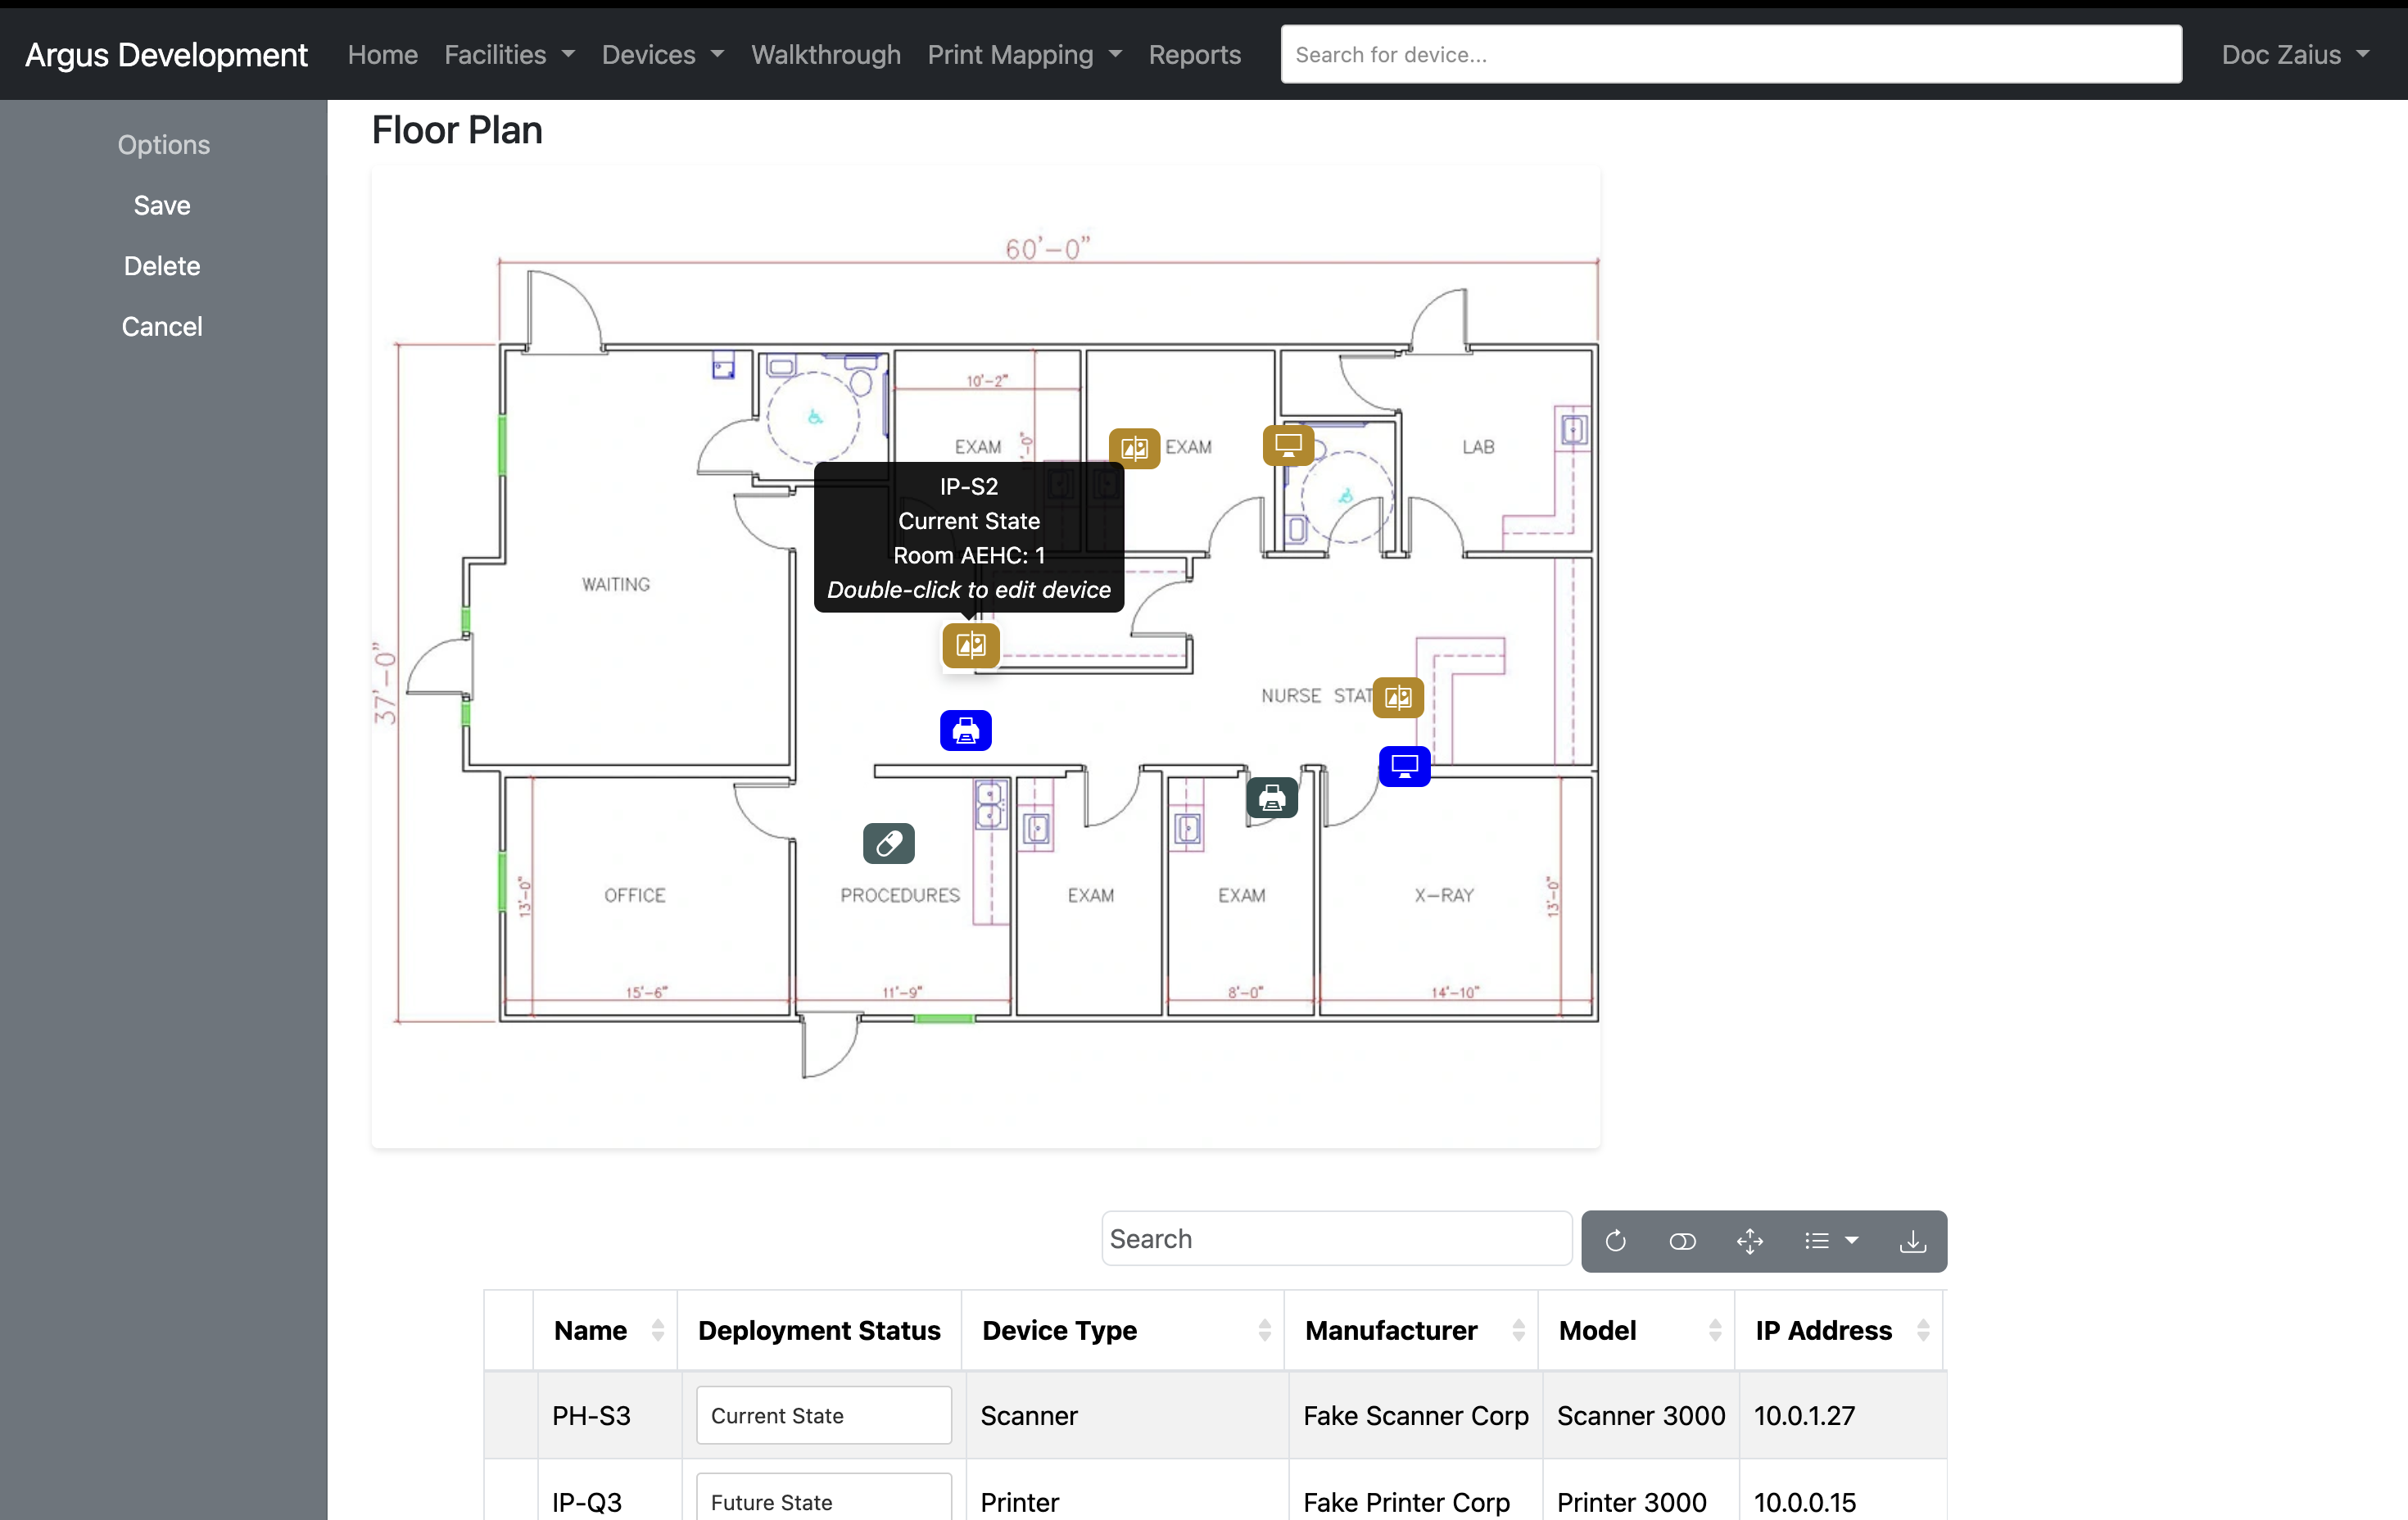Sort by Manufacturer column header
This screenshot has height=1520, width=2408.
[1410, 1331]
